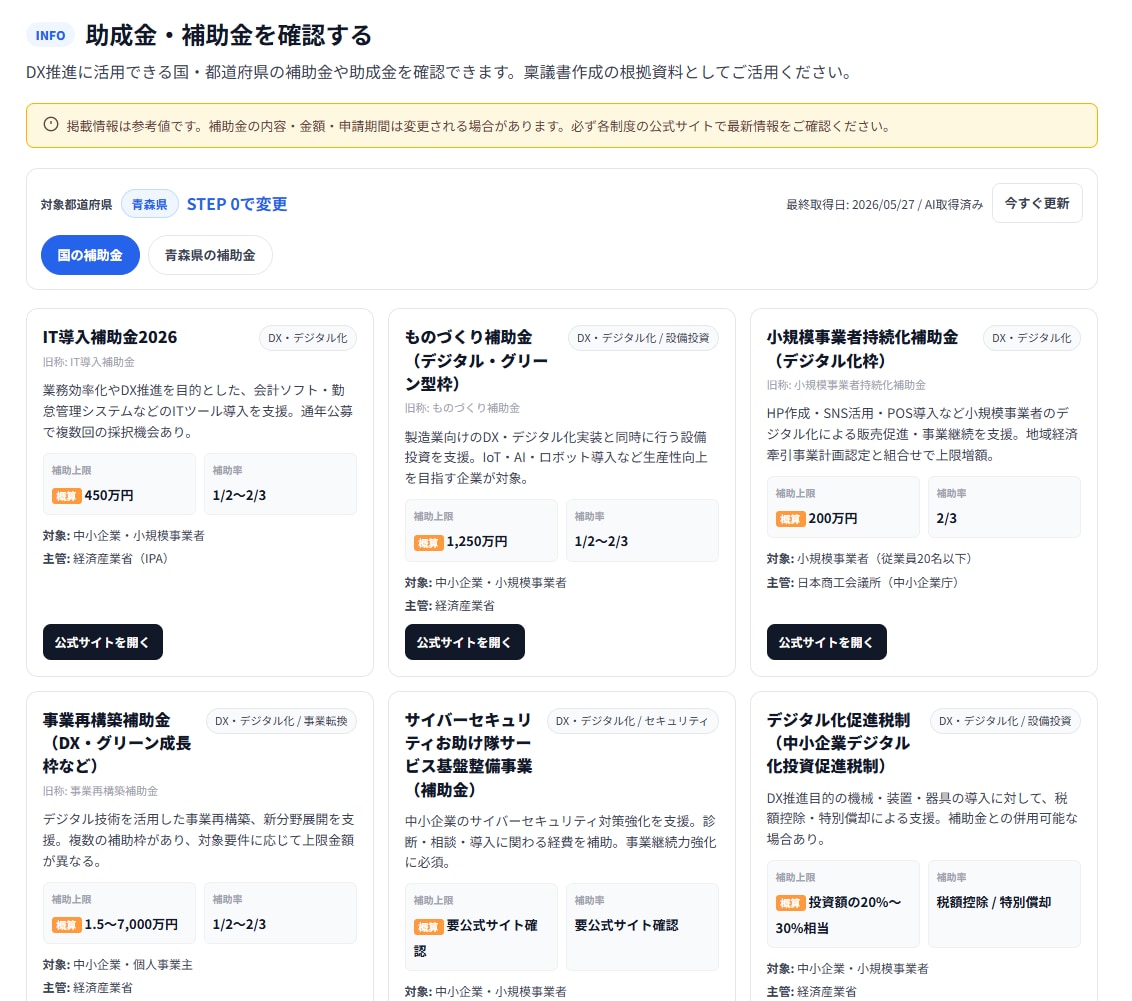Click the DX・デジタル化 tag on IT導入補助金2026

tap(308, 338)
